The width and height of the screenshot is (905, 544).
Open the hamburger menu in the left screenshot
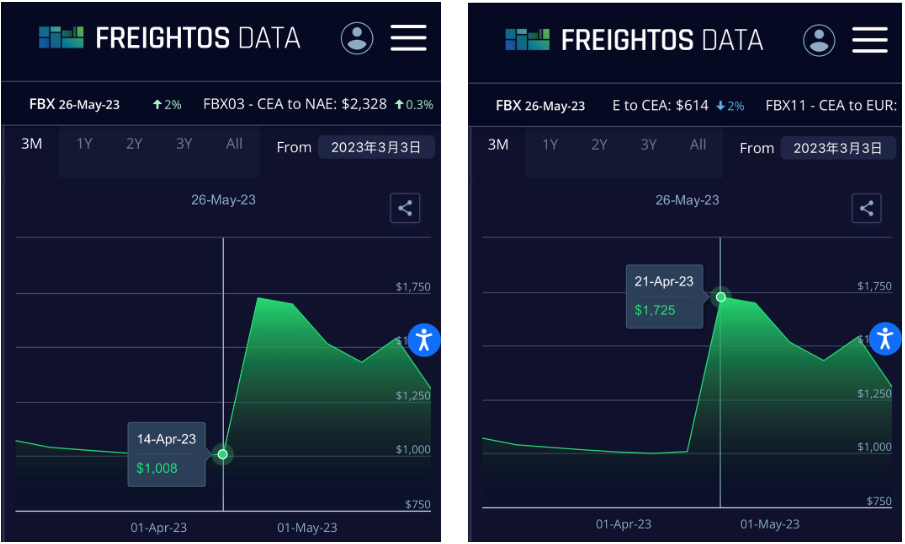pos(408,38)
